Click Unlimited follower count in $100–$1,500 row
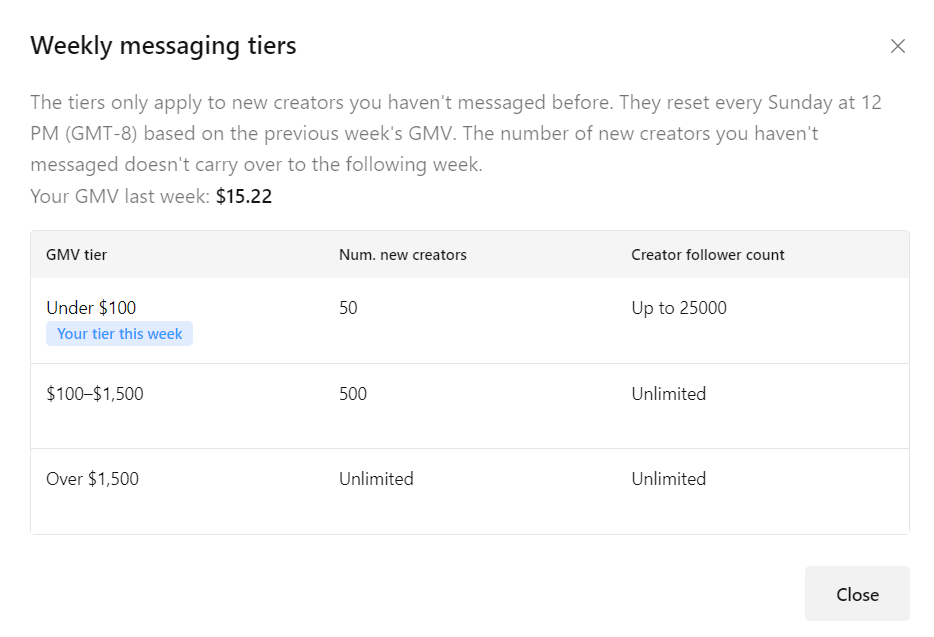 pyautogui.click(x=669, y=394)
